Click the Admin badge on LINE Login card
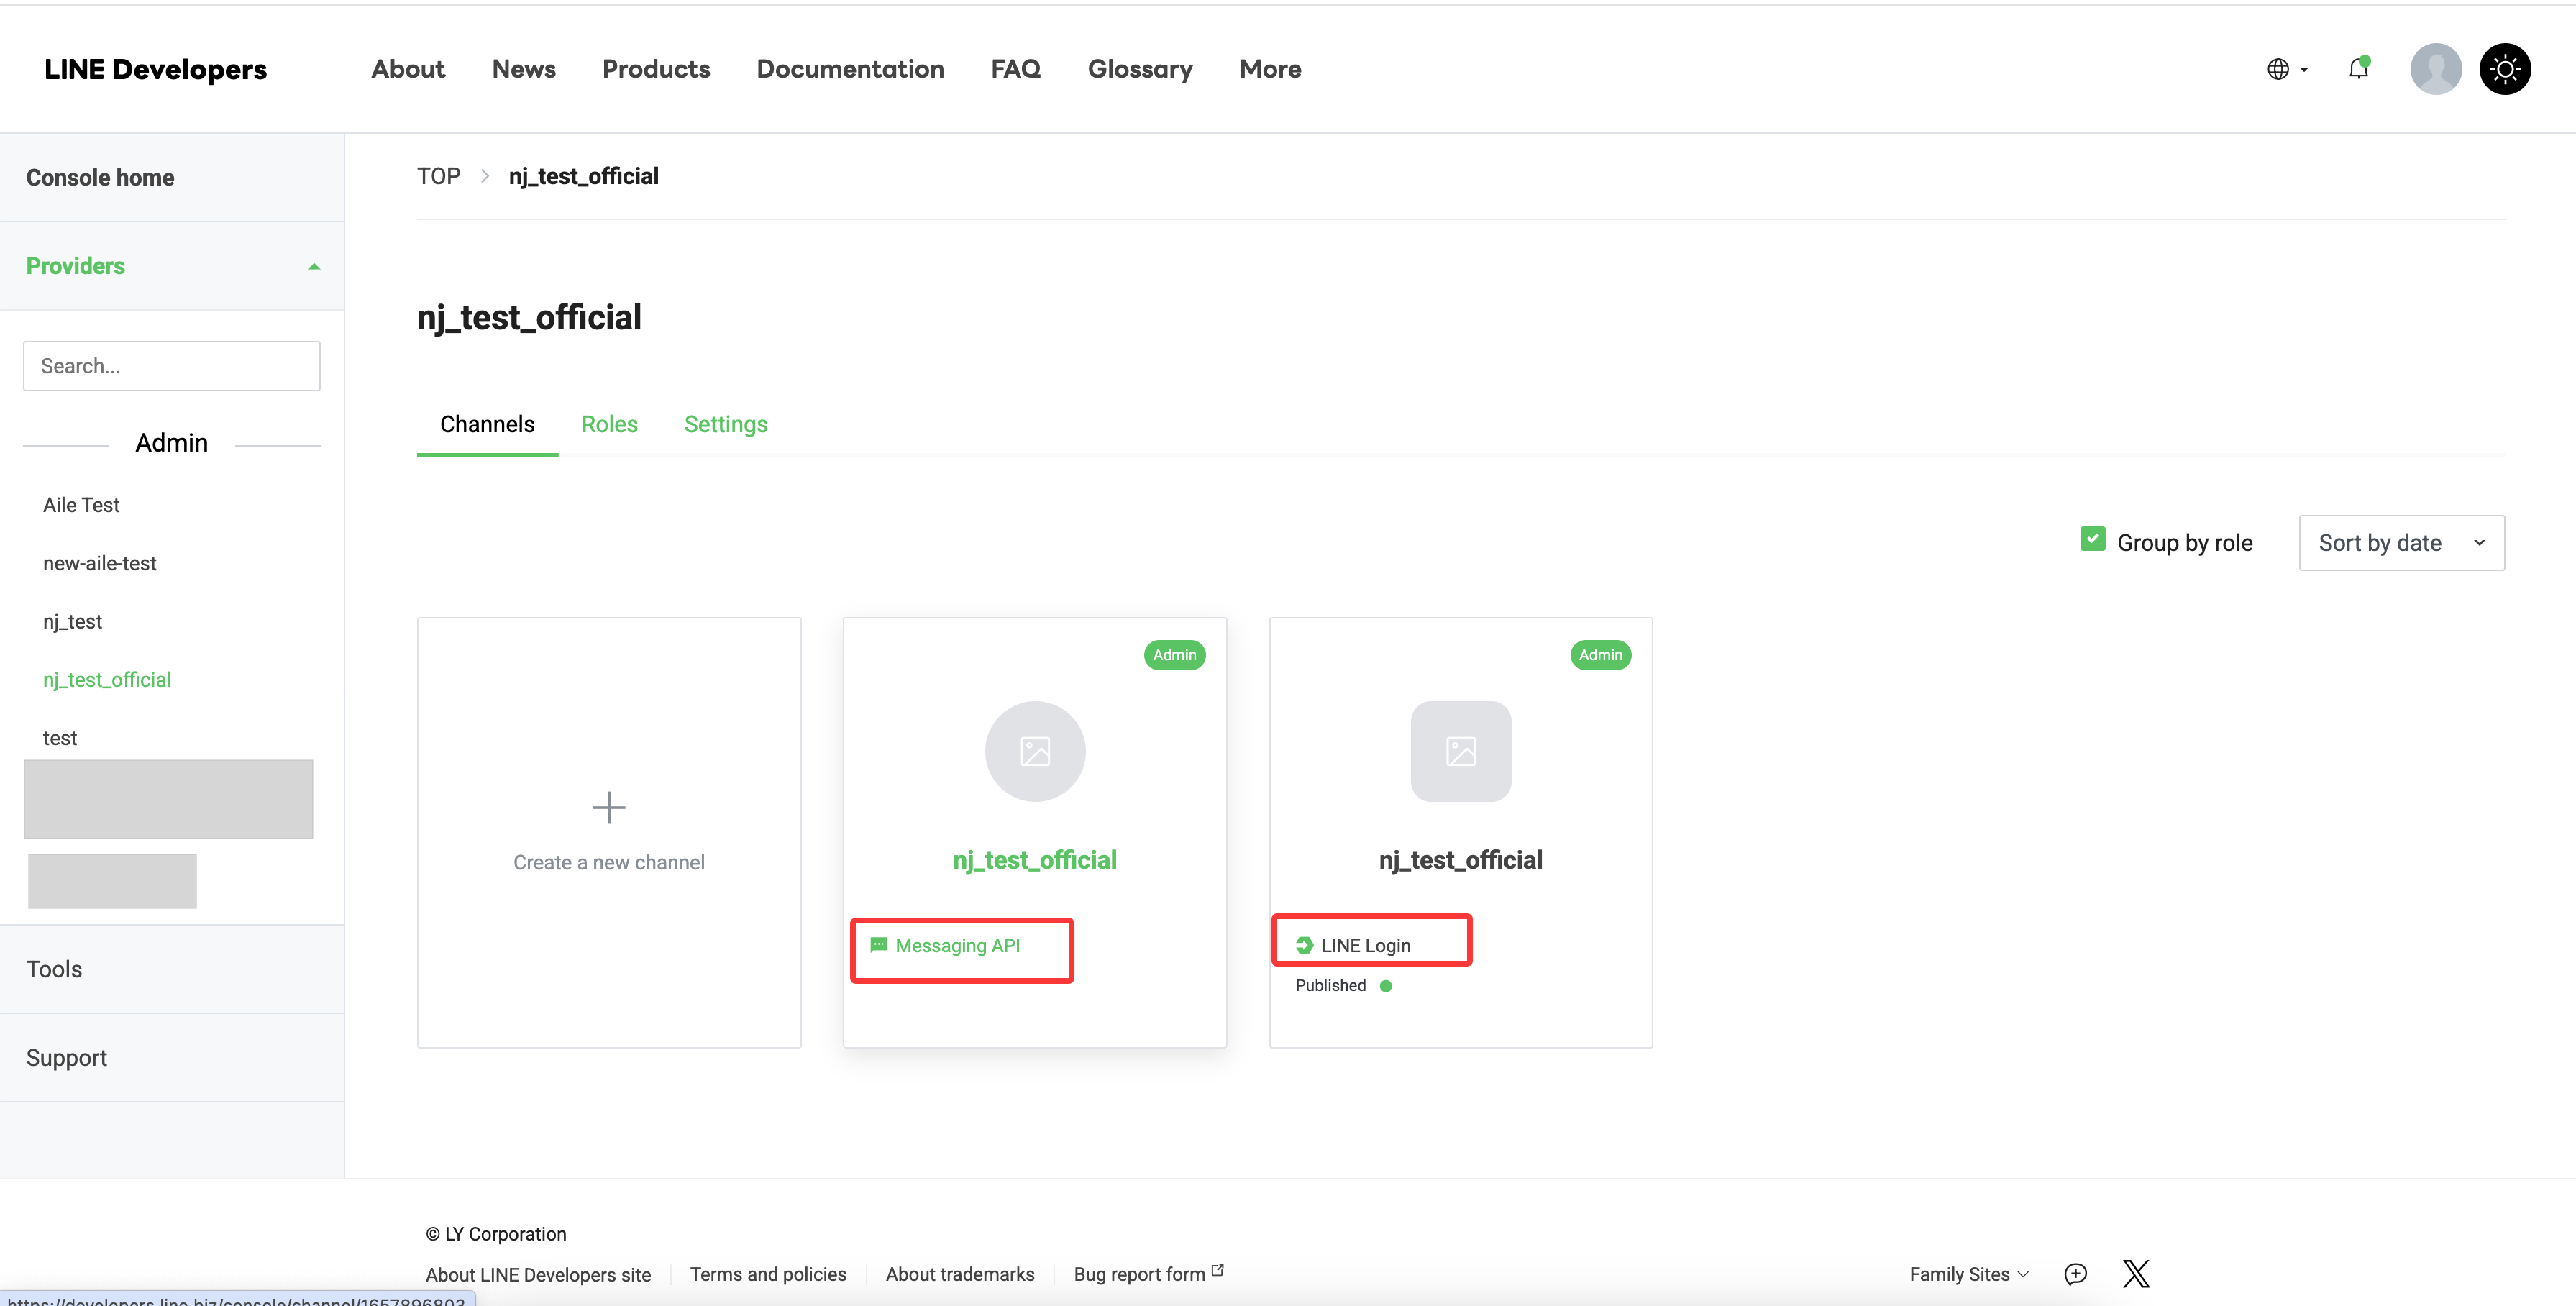This screenshot has height=1306, width=2576. tap(1600, 655)
